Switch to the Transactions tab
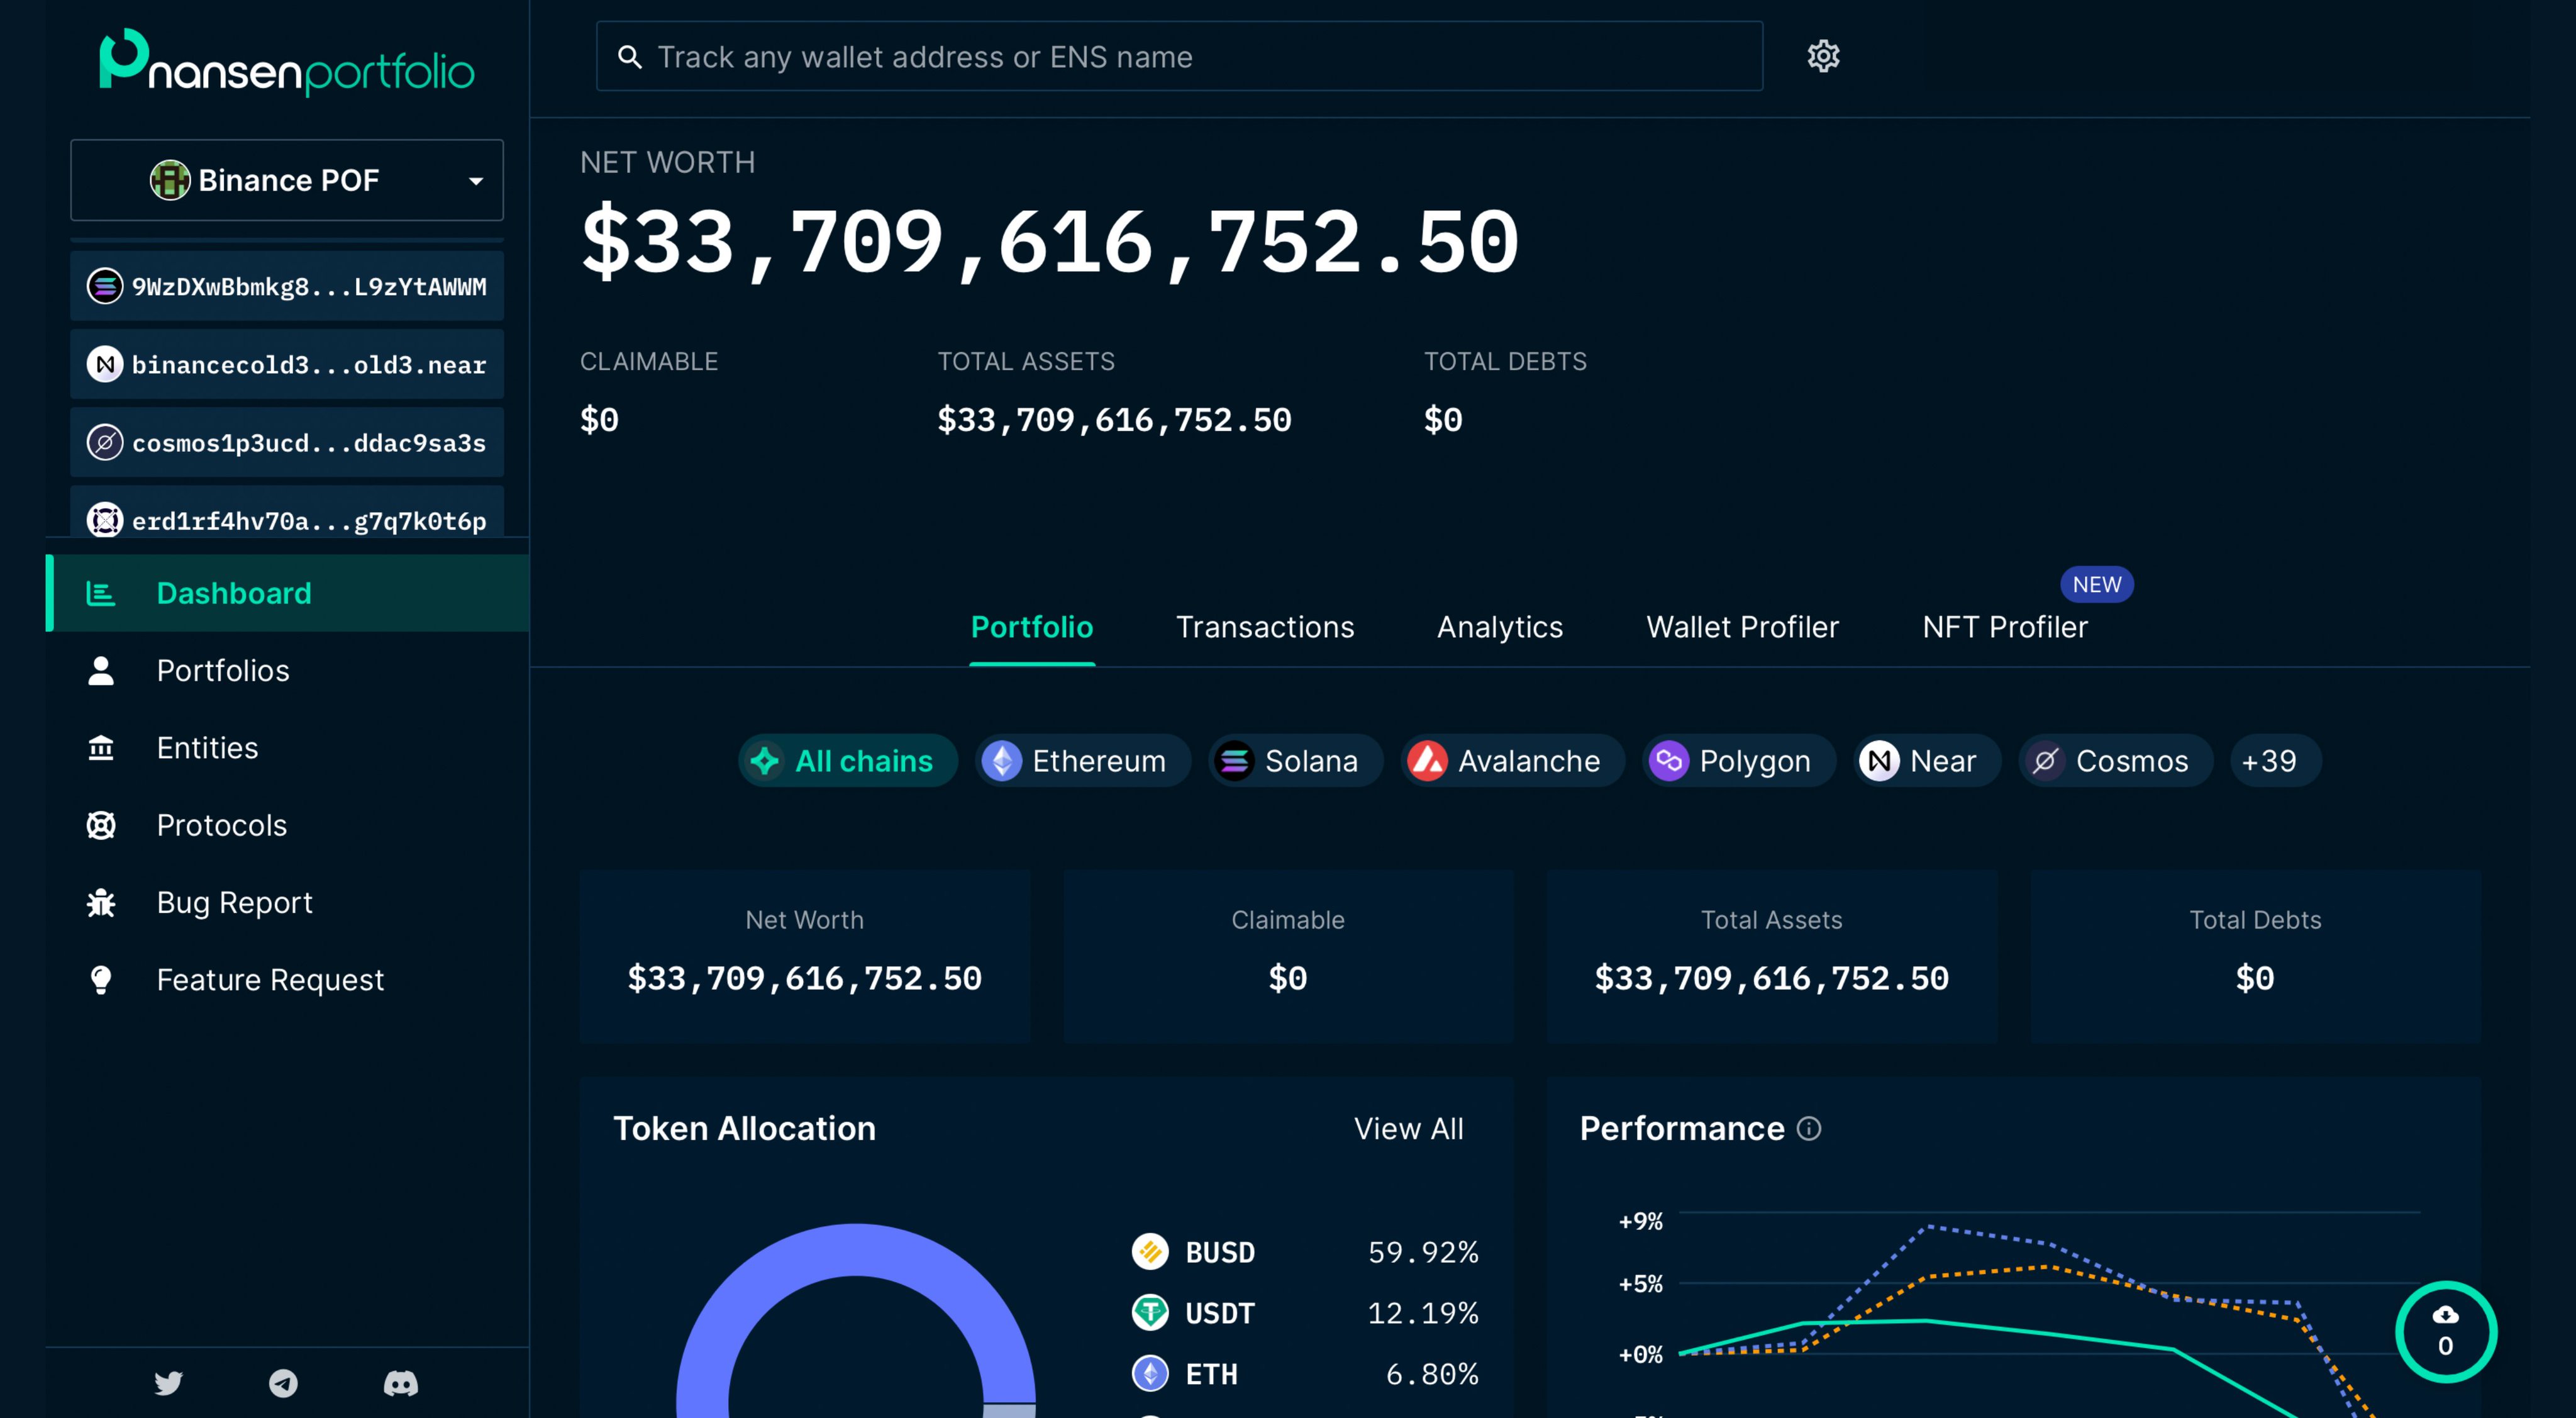 click(1264, 627)
